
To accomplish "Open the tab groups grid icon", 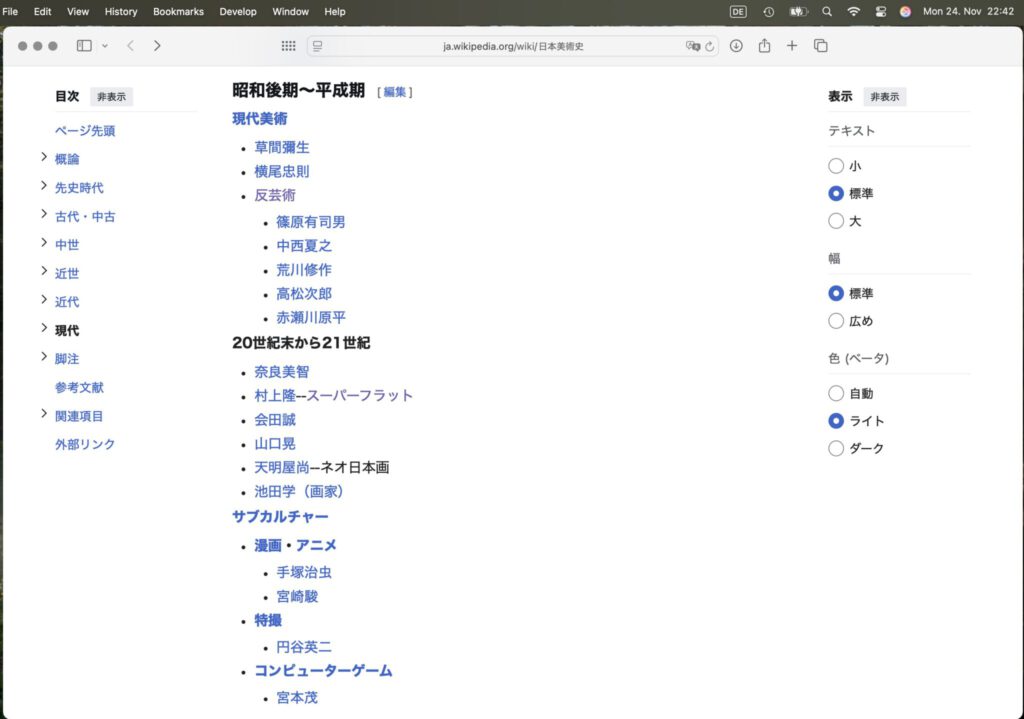I will click(288, 45).
